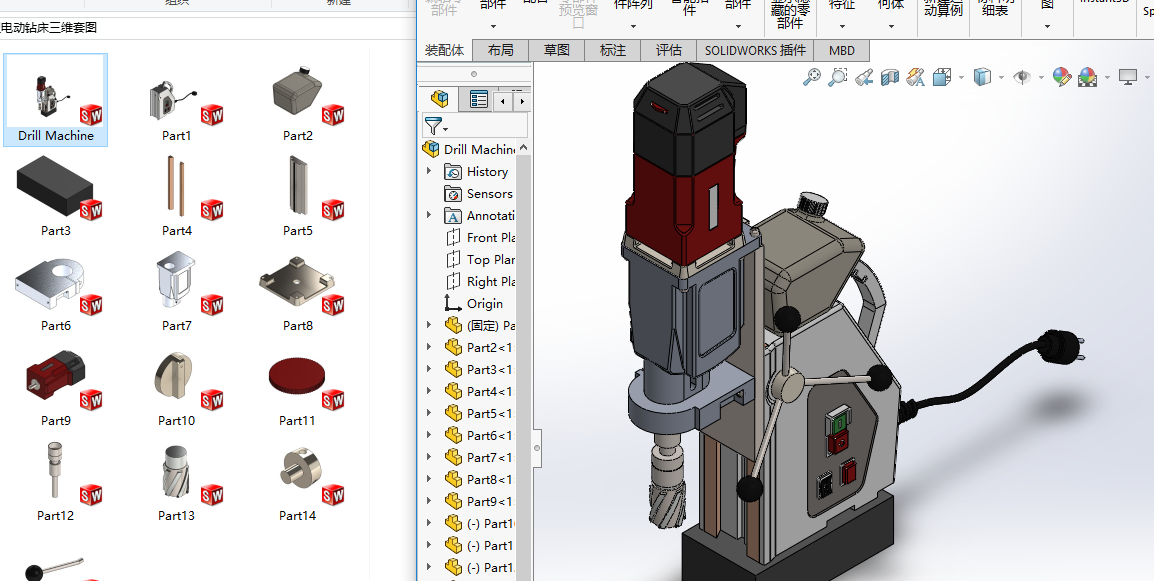Select the Origin item in the tree
Screen dimensions: 1154x581
[x=484, y=304]
